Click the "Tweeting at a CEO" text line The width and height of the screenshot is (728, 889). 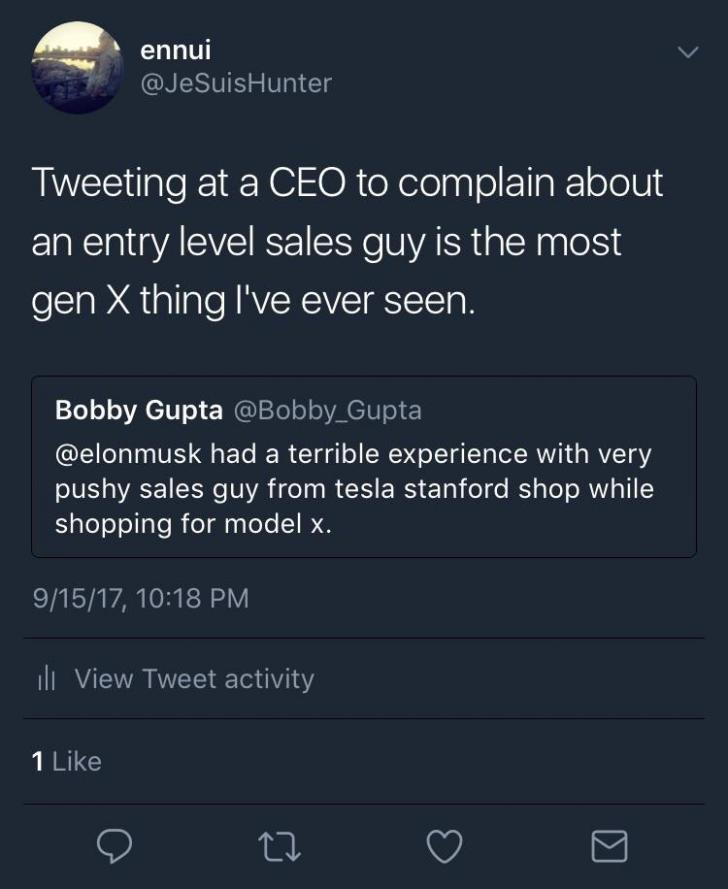tap(347, 183)
